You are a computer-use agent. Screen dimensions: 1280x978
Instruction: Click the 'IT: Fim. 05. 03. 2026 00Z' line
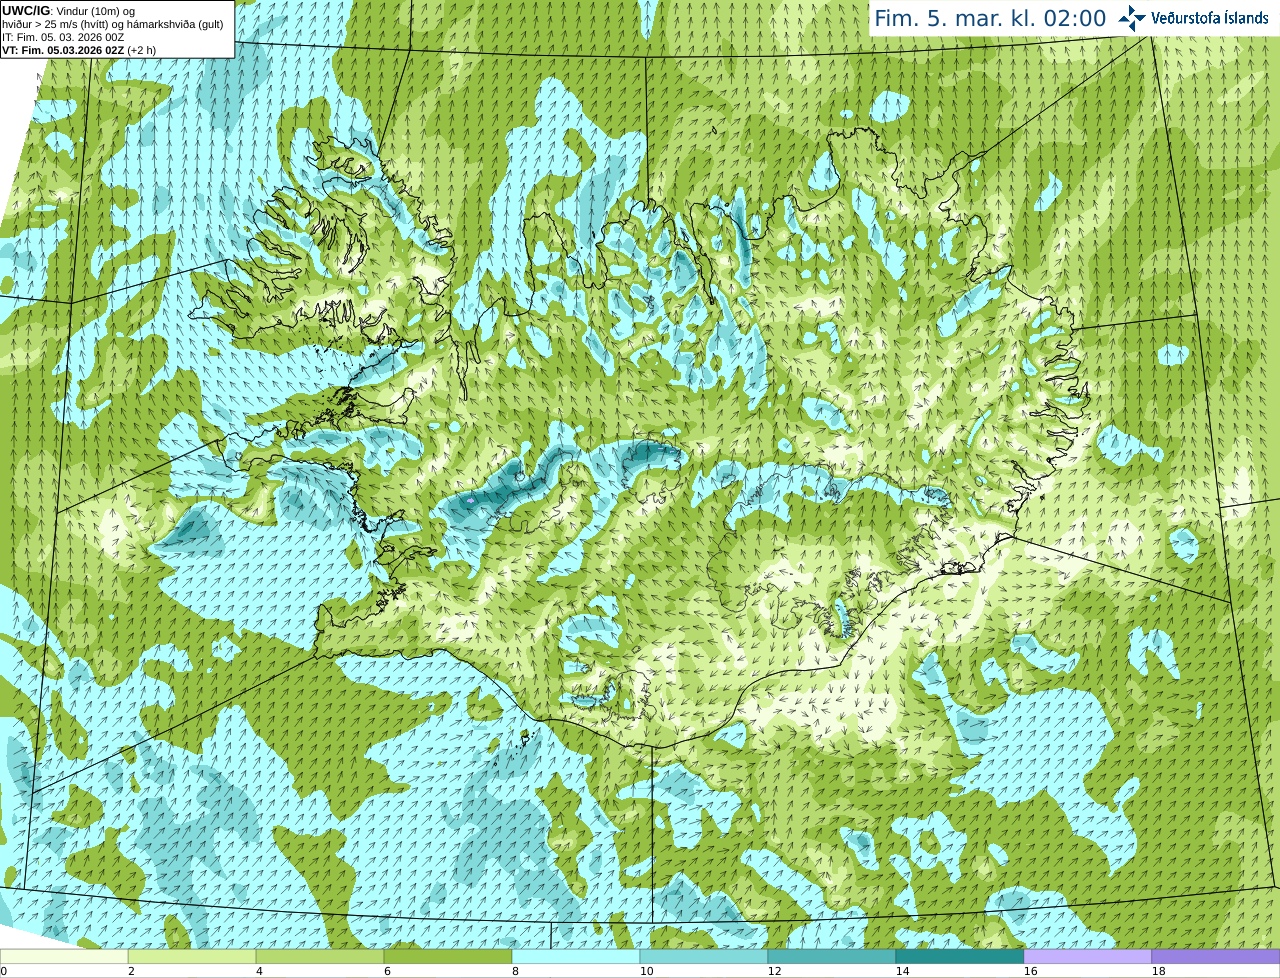[63, 37]
